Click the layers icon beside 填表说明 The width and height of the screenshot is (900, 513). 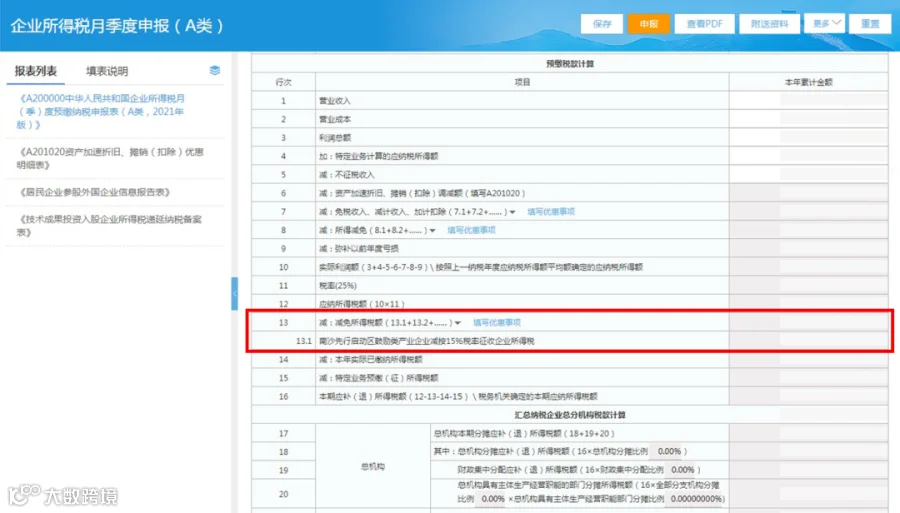pyautogui.click(x=215, y=71)
